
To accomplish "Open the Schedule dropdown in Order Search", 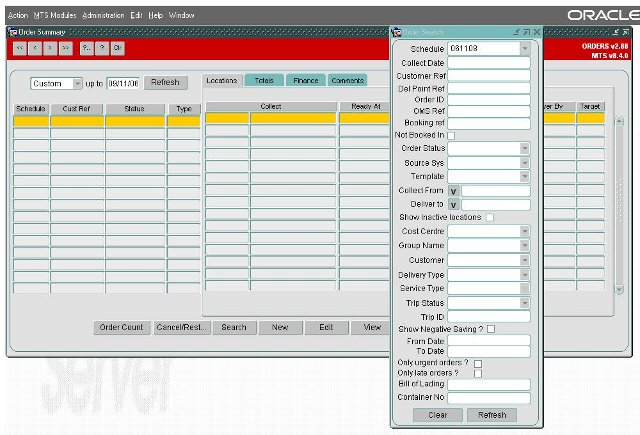I will coord(525,49).
